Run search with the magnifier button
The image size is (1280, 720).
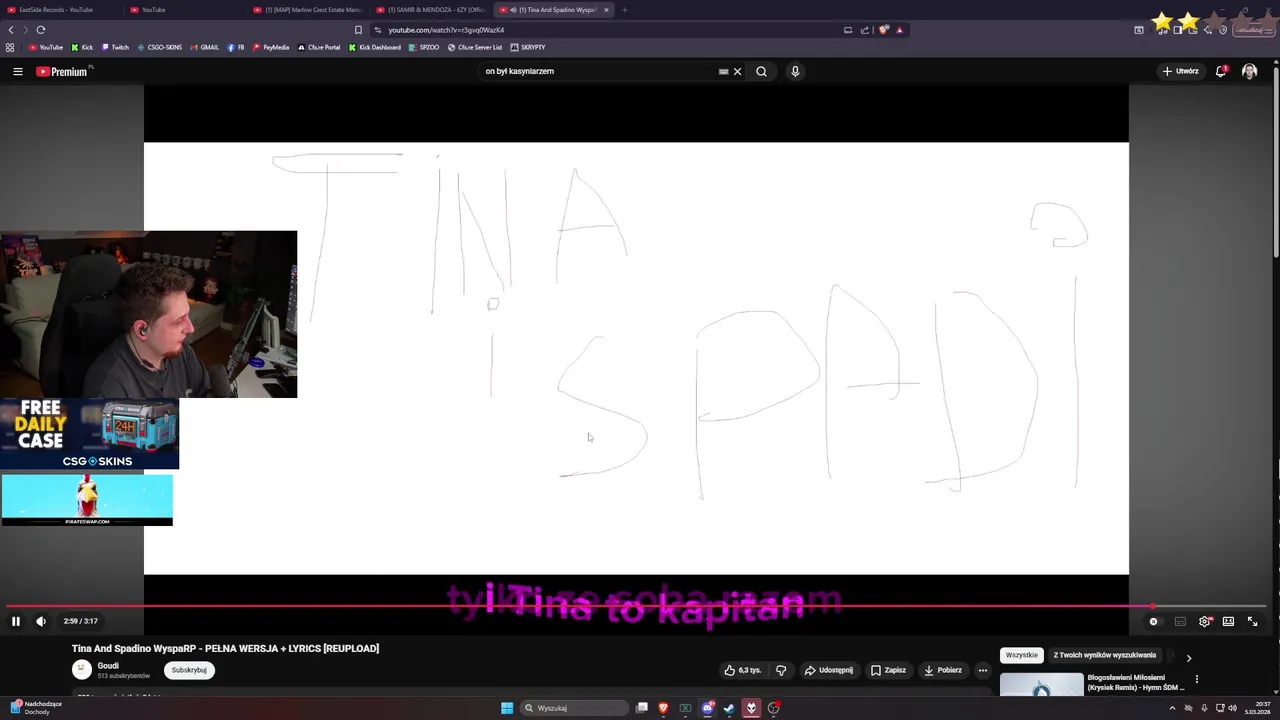pyautogui.click(x=761, y=71)
